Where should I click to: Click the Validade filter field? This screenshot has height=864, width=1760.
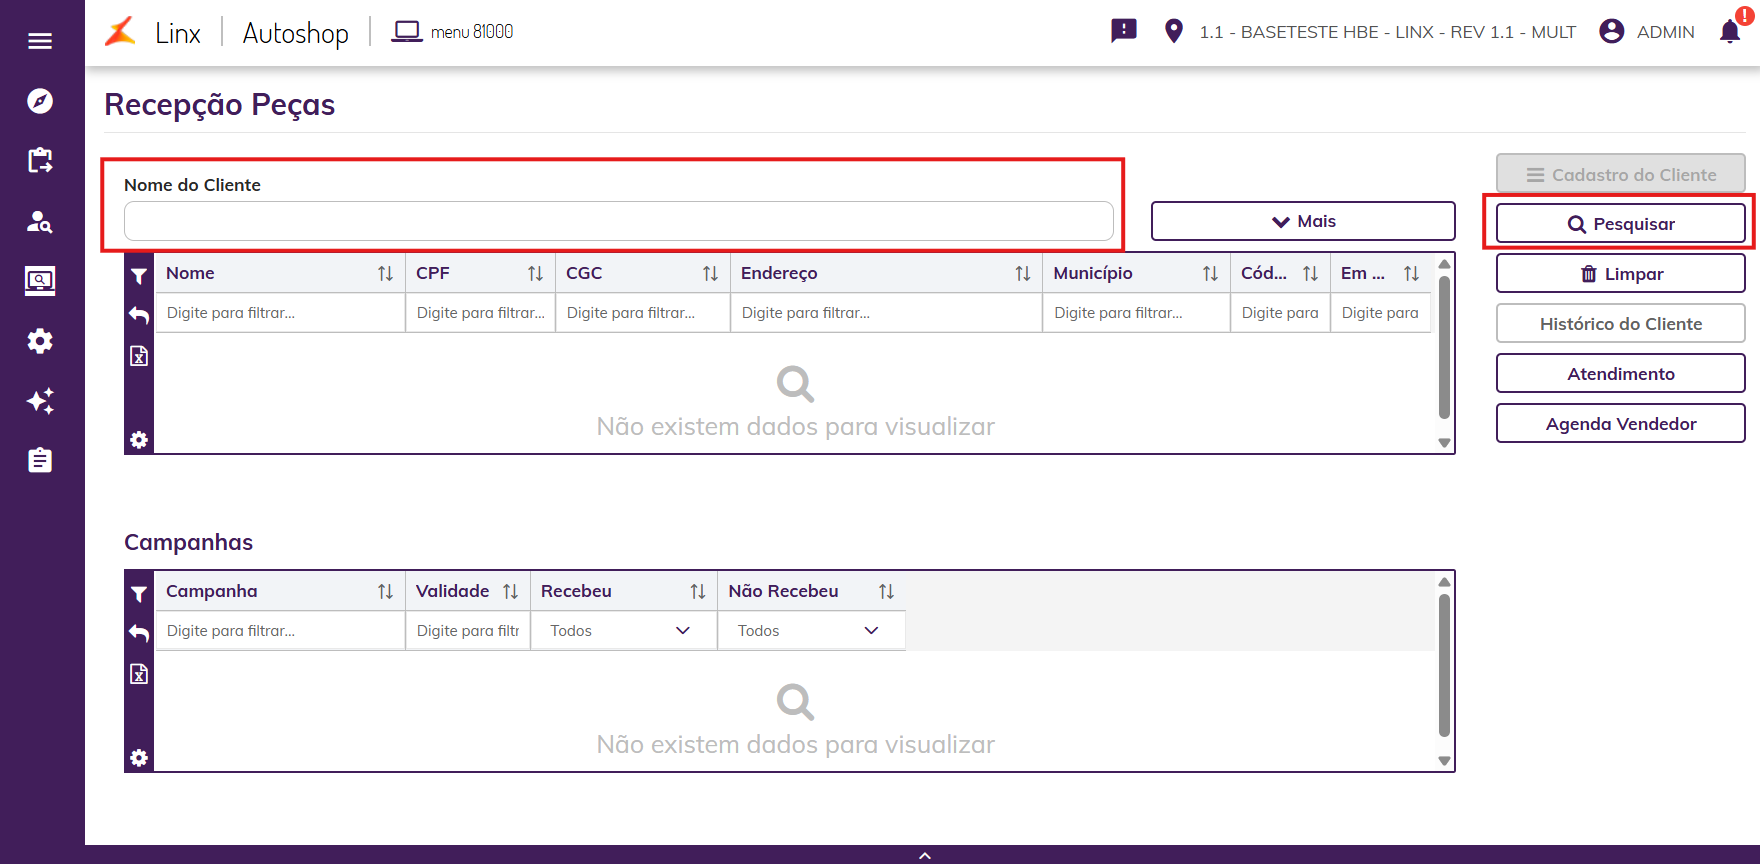coord(468,631)
